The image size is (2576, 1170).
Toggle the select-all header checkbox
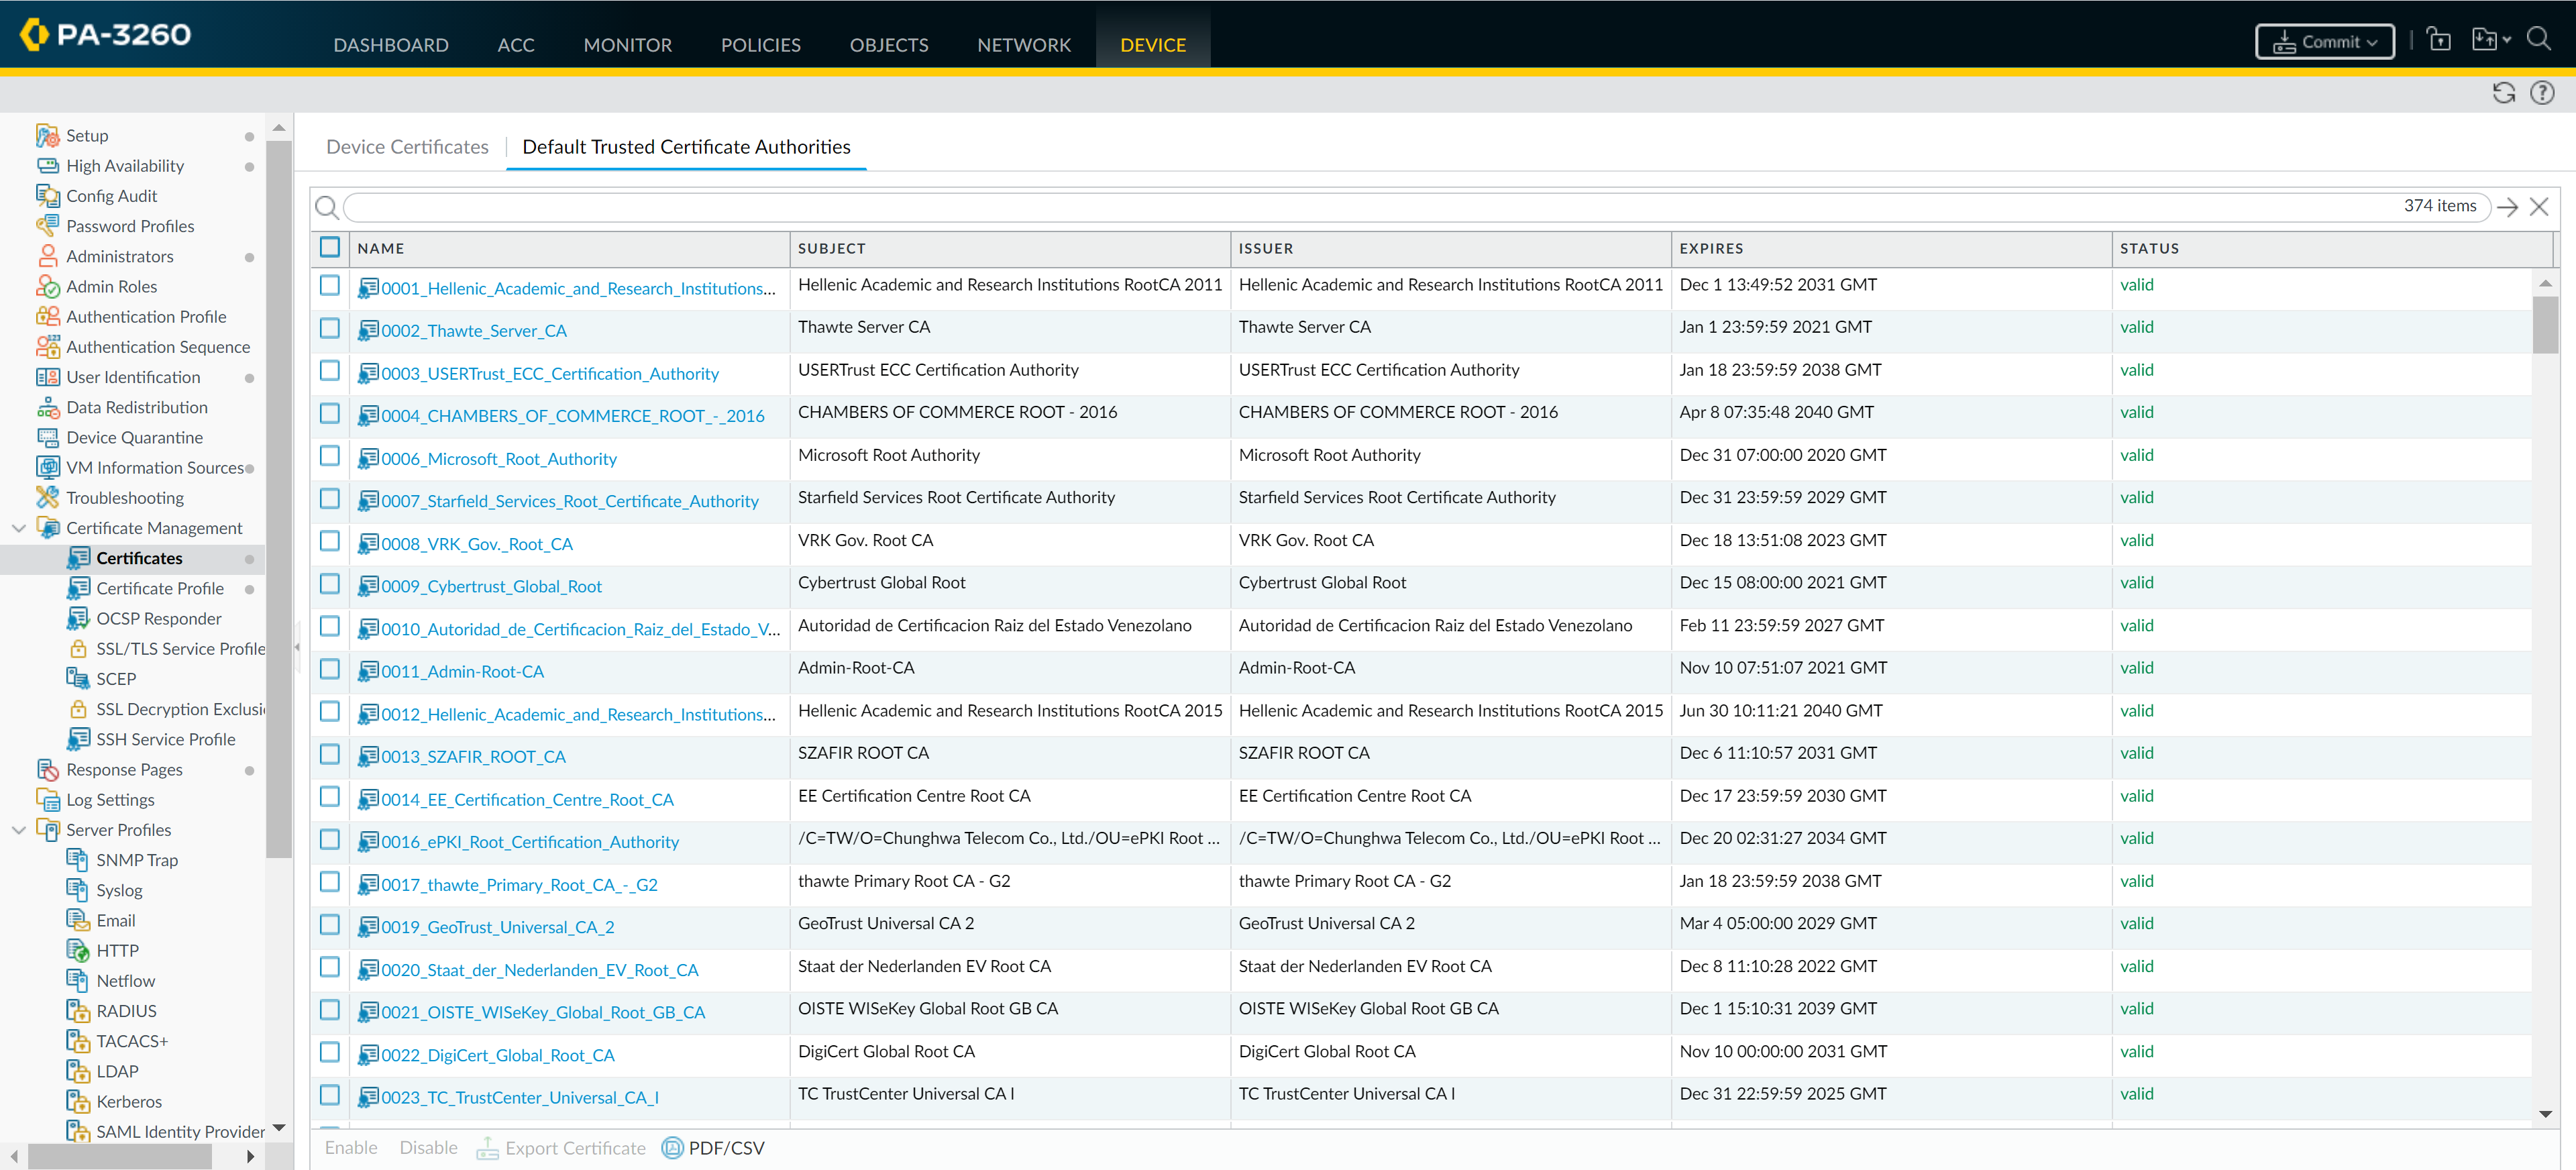coord(330,247)
